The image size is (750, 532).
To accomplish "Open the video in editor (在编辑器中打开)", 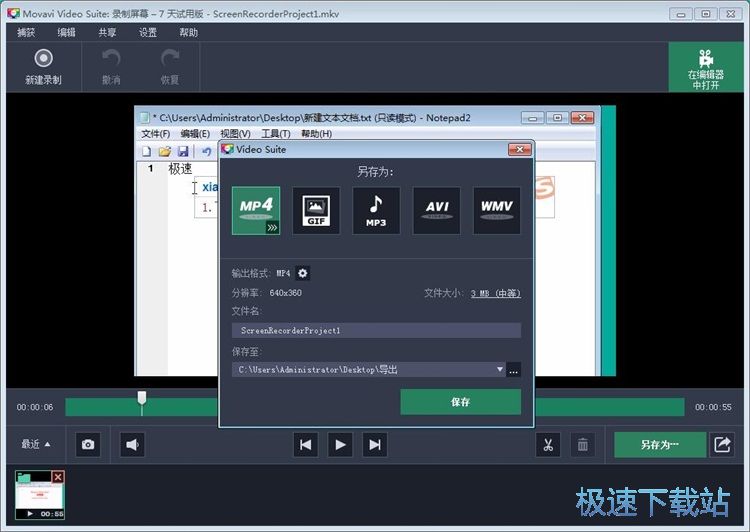I will (706, 67).
